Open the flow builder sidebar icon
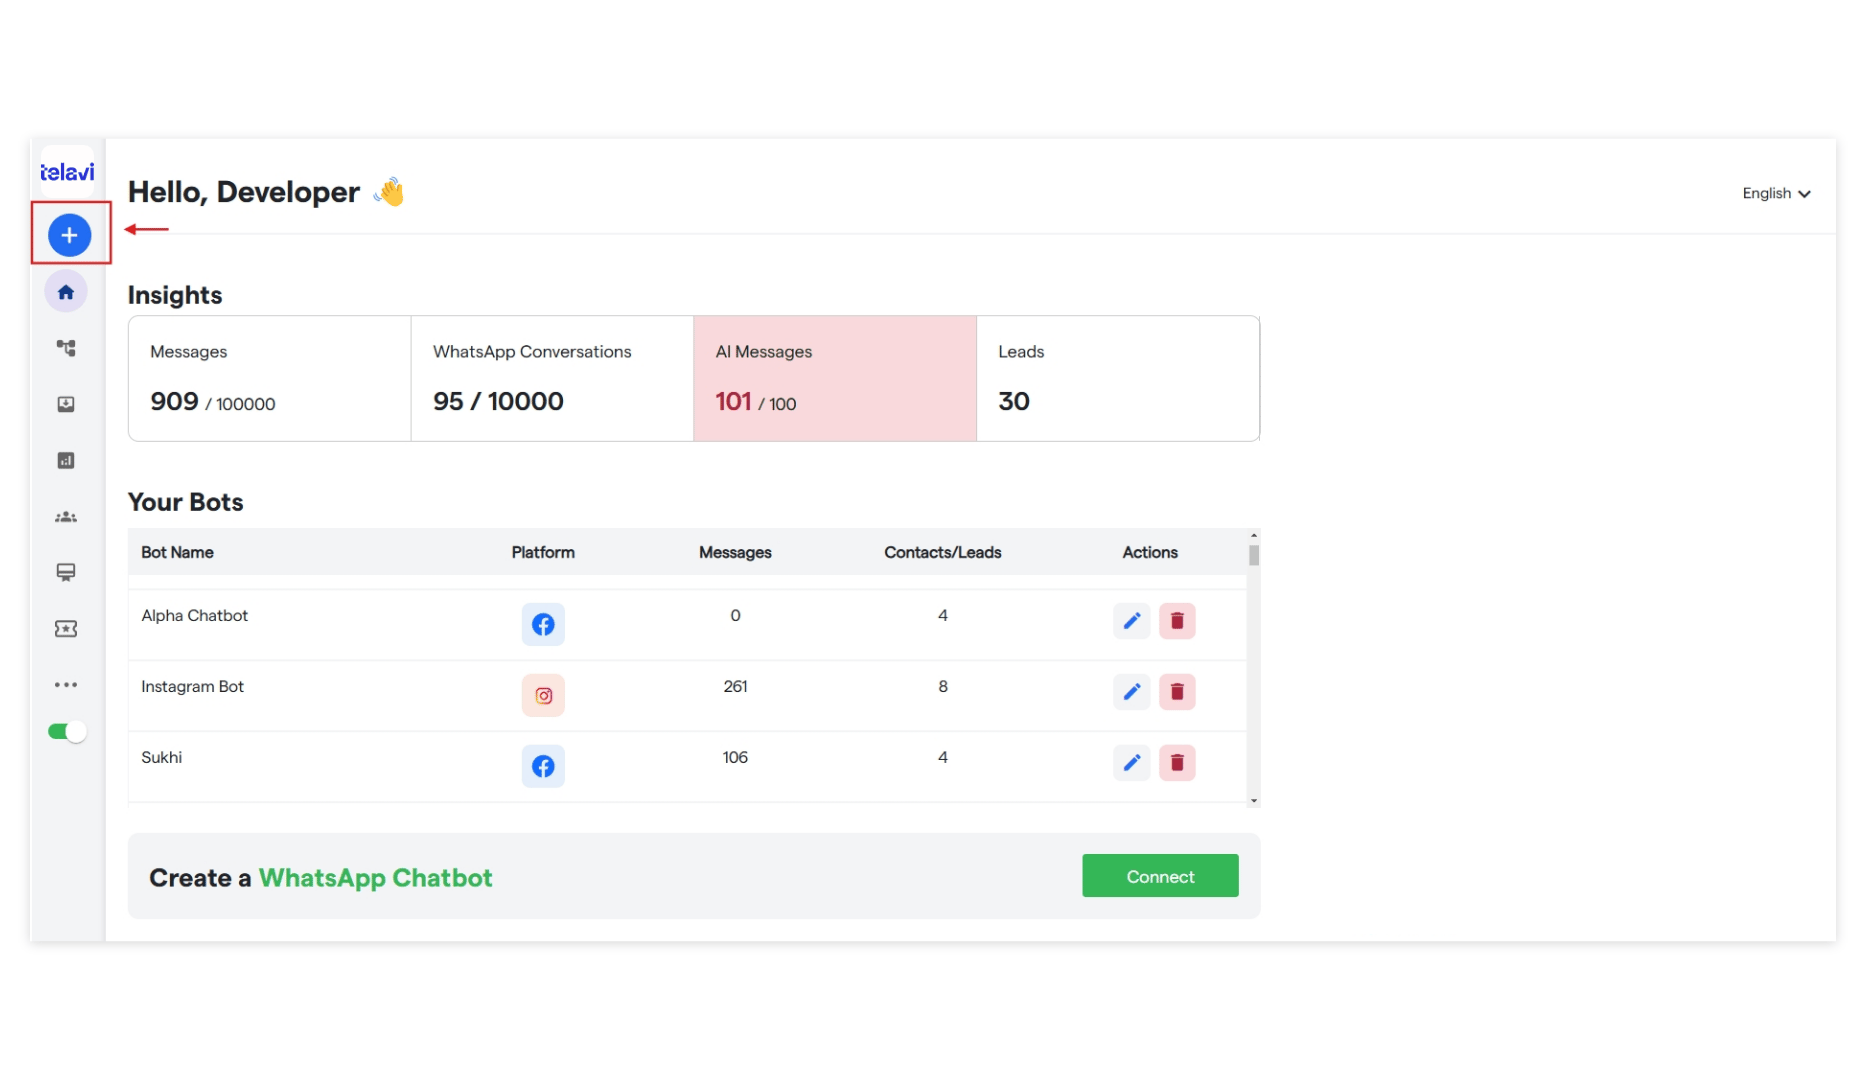The image size is (1866, 1080). tap(66, 348)
